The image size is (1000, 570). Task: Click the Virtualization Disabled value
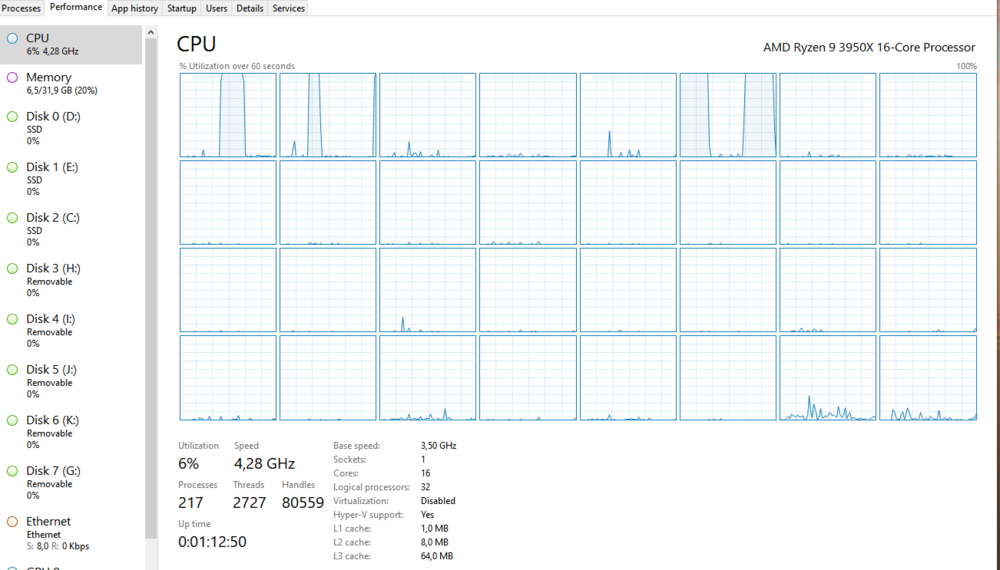pos(438,501)
